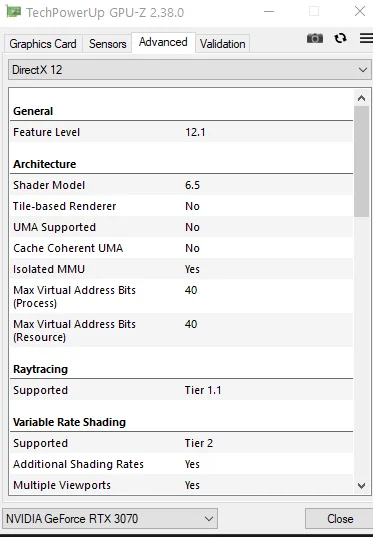Screen dimensions: 373x537
Task: Switch to the Sensors tab
Action: point(108,44)
